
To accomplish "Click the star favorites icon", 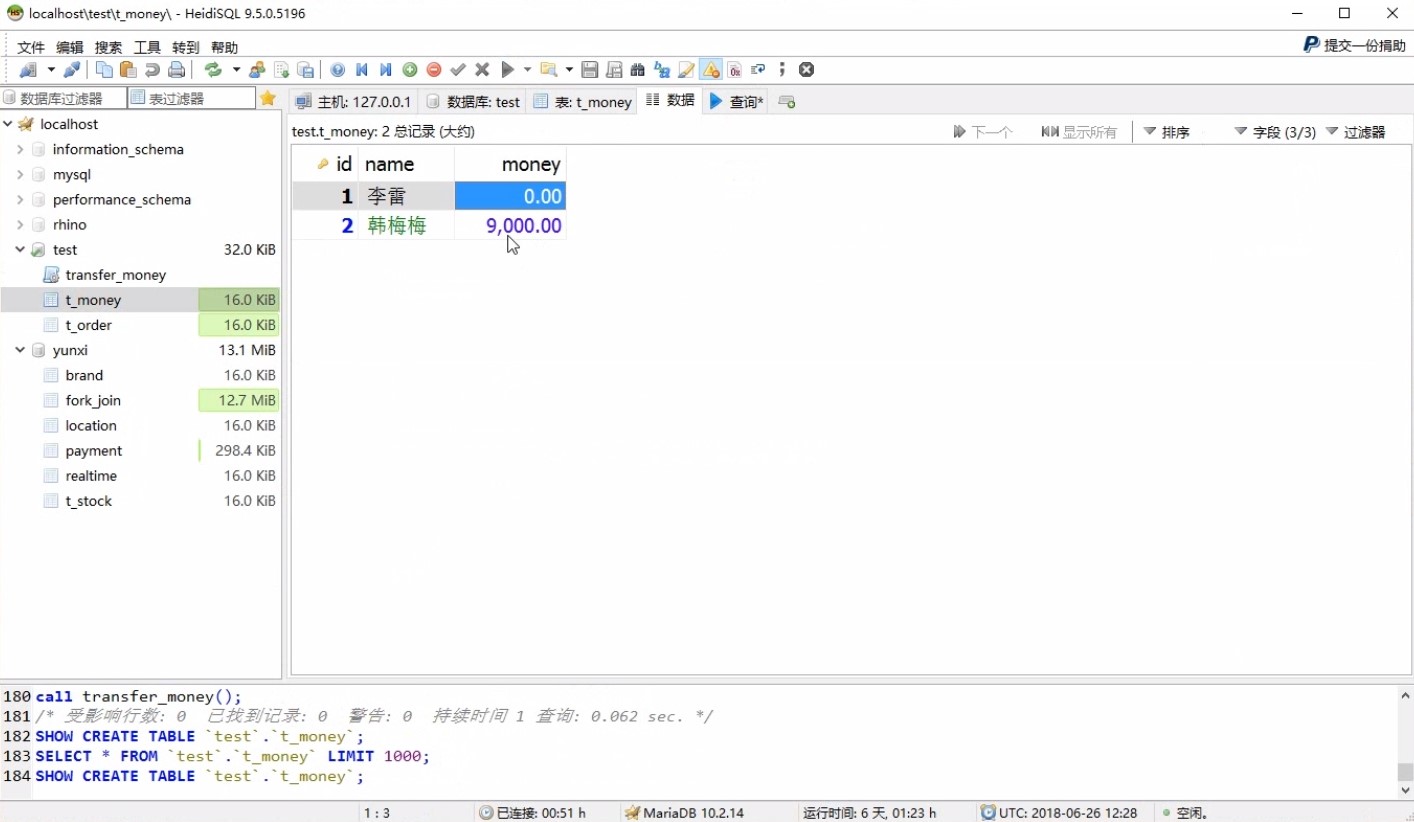I will 268,98.
